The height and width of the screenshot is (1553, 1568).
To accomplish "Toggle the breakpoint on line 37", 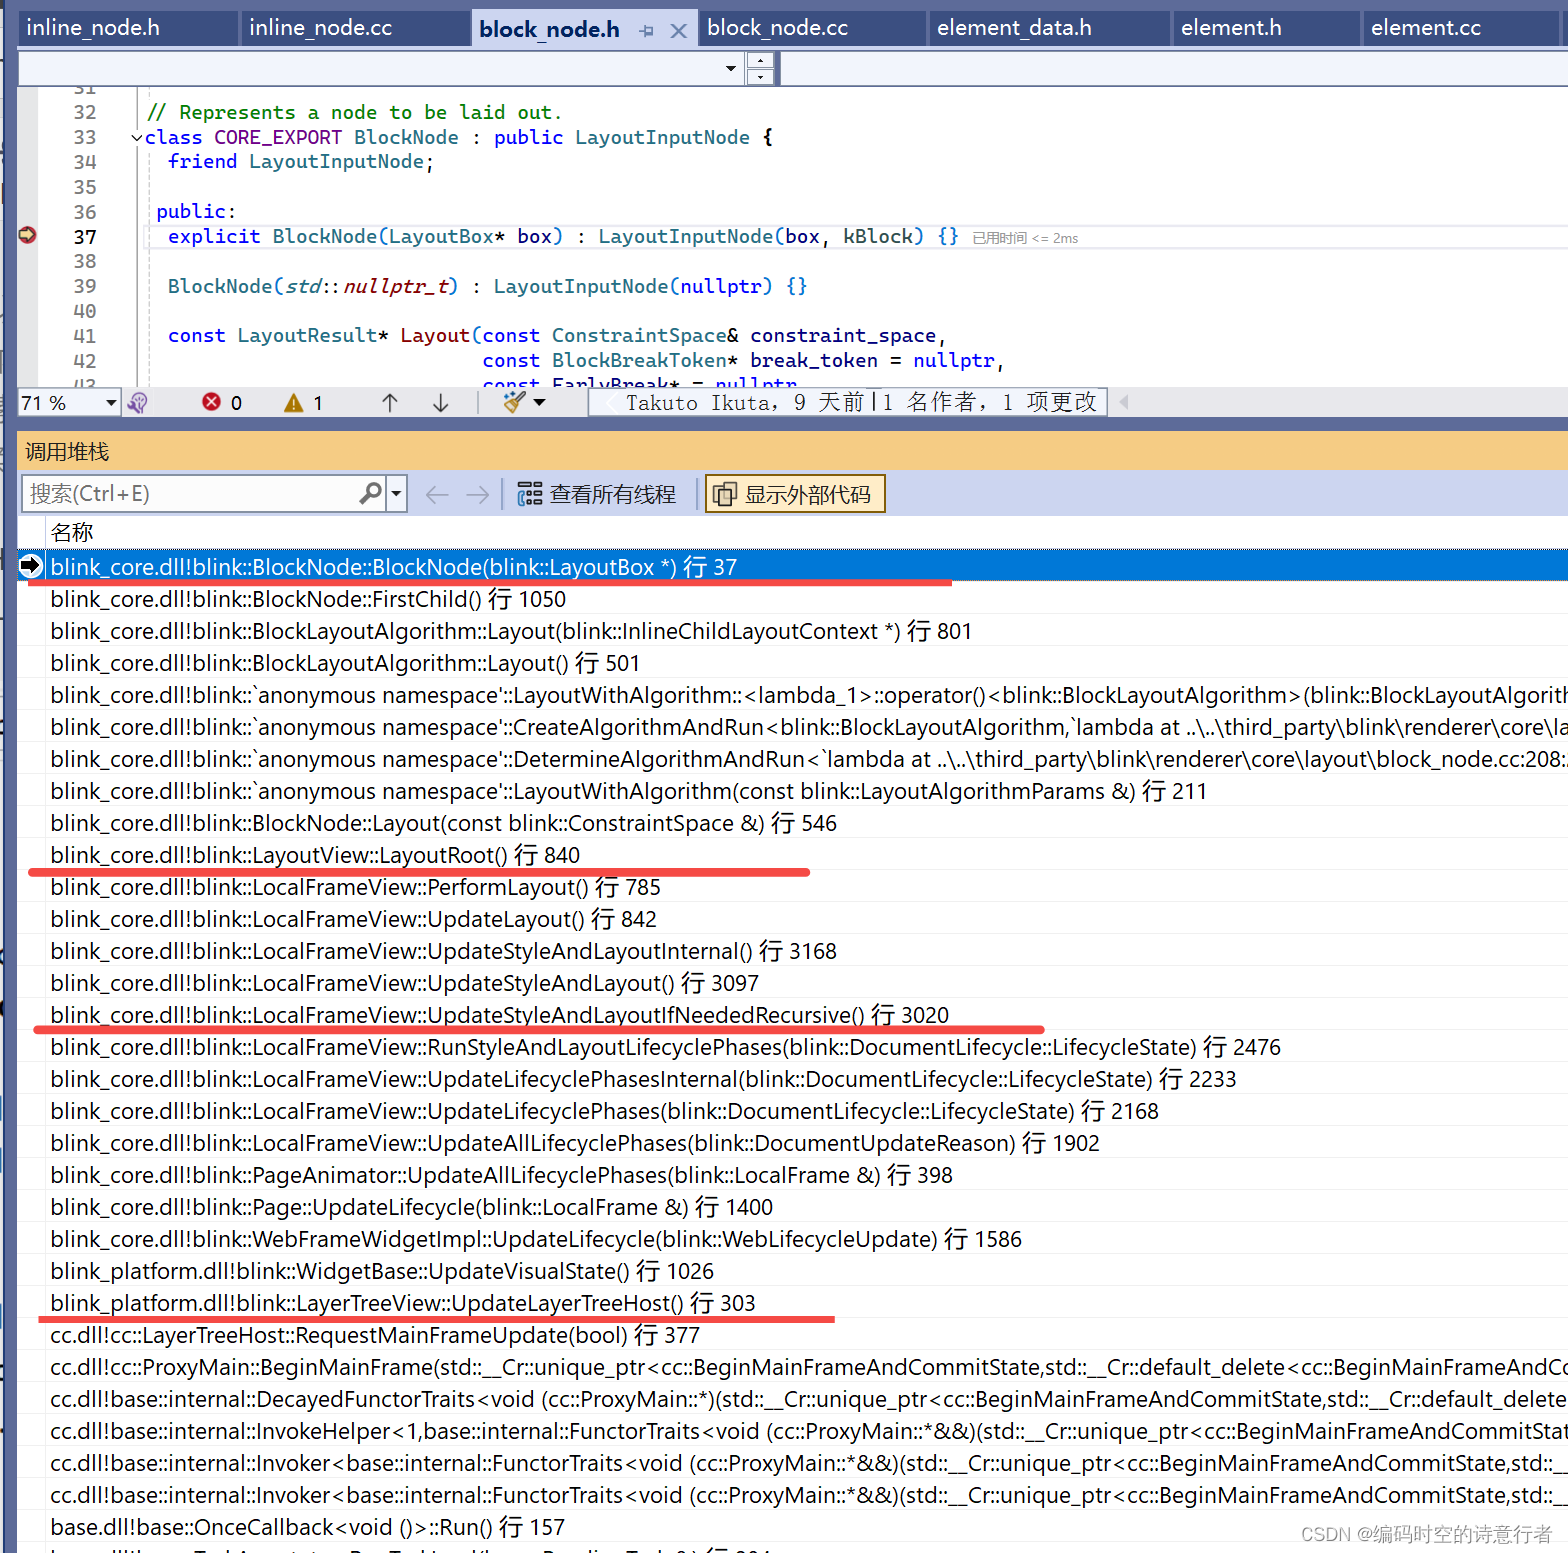I will point(27,235).
